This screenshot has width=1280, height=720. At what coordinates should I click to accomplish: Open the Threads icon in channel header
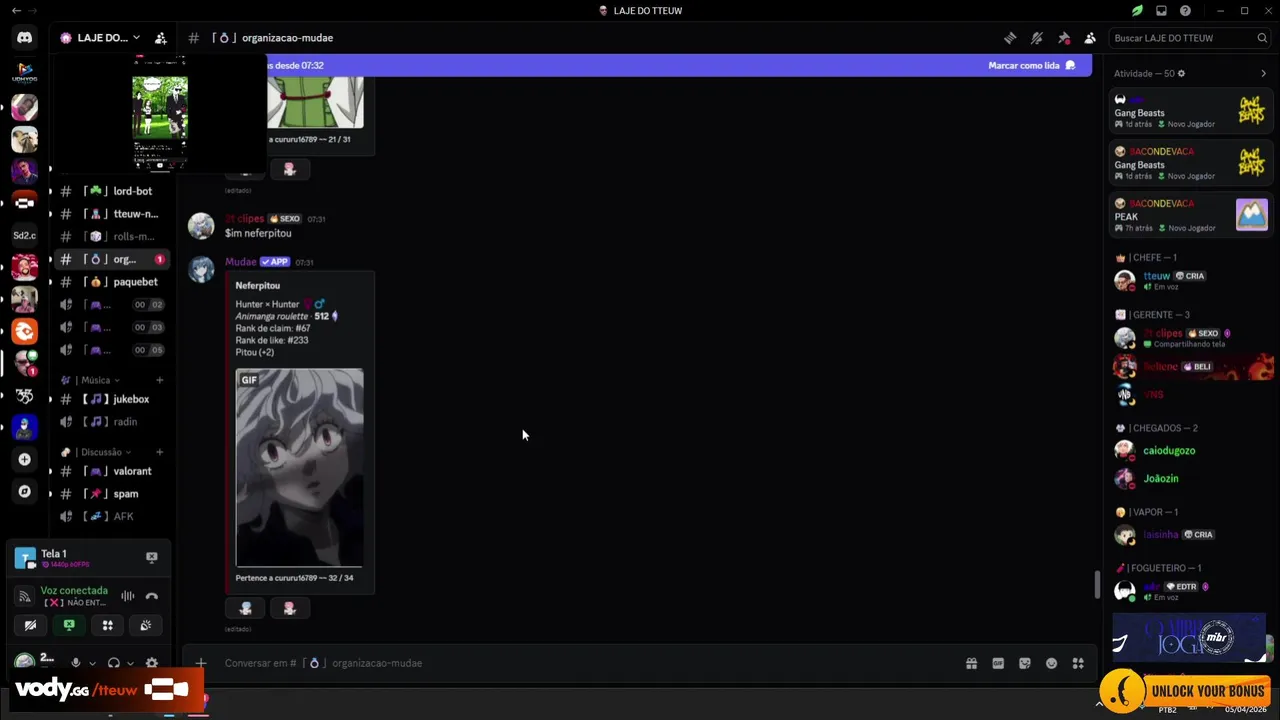pos(1010,38)
